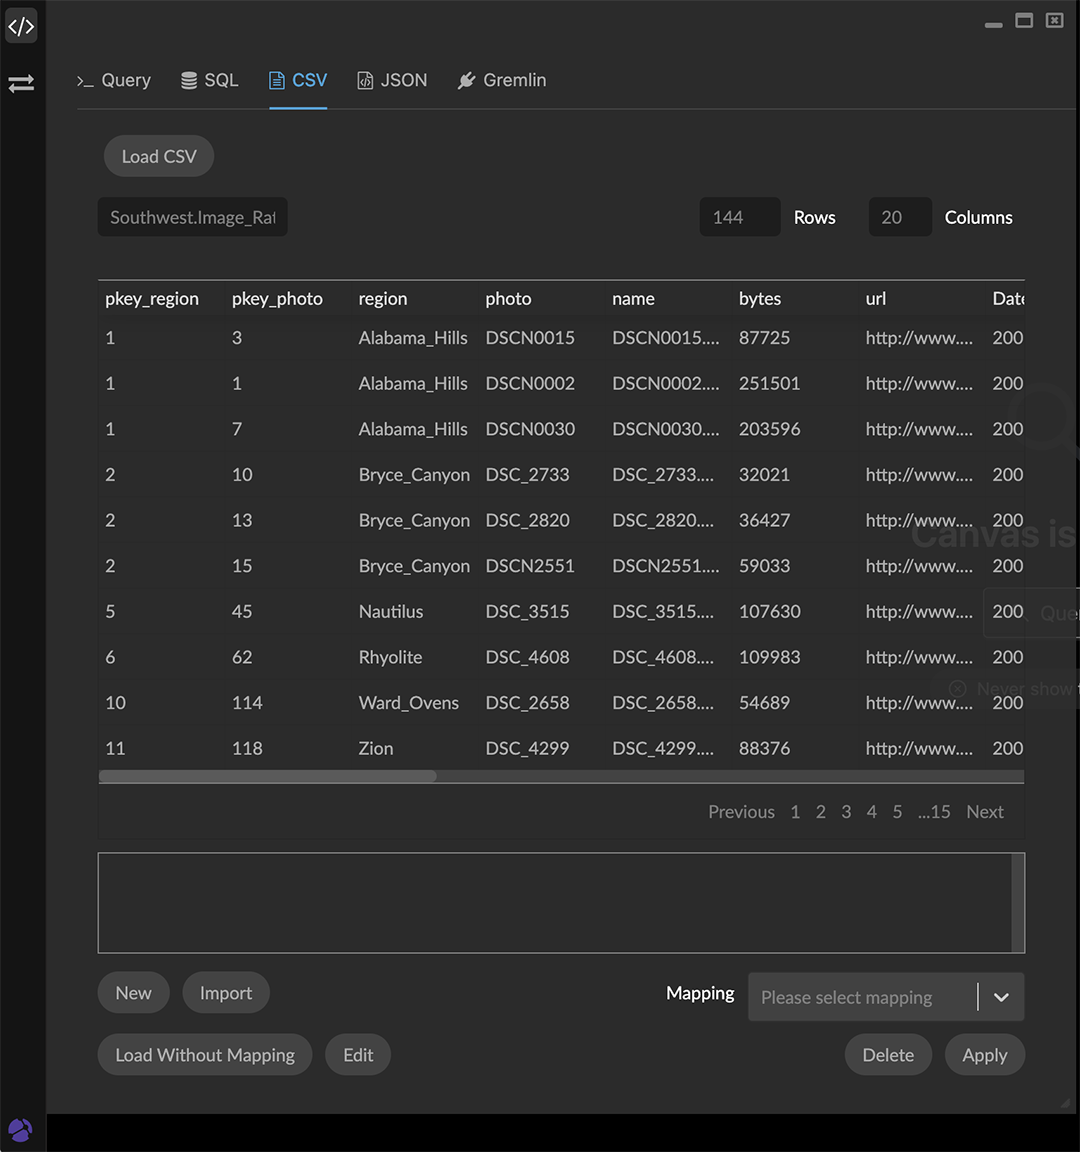This screenshot has height=1152, width=1080.
Task: Open the Please select mapping combo box
Action: [x=860, y=997]
